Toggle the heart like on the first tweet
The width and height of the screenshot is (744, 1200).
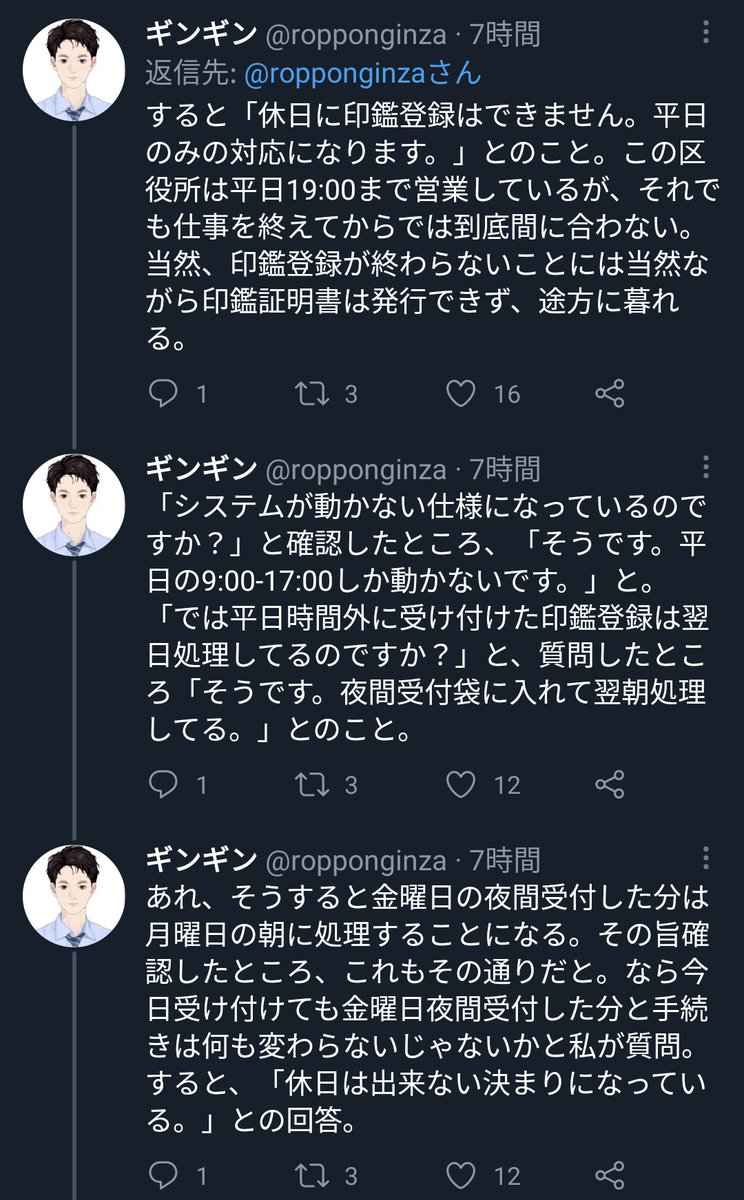(x=464, y=394)
